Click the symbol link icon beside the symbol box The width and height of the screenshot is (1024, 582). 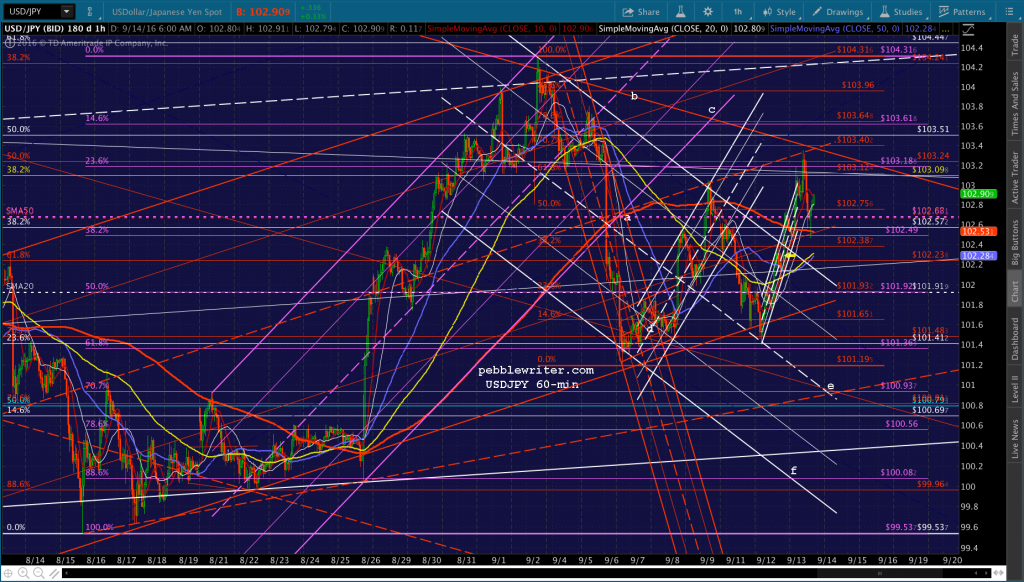pos(89,12)
